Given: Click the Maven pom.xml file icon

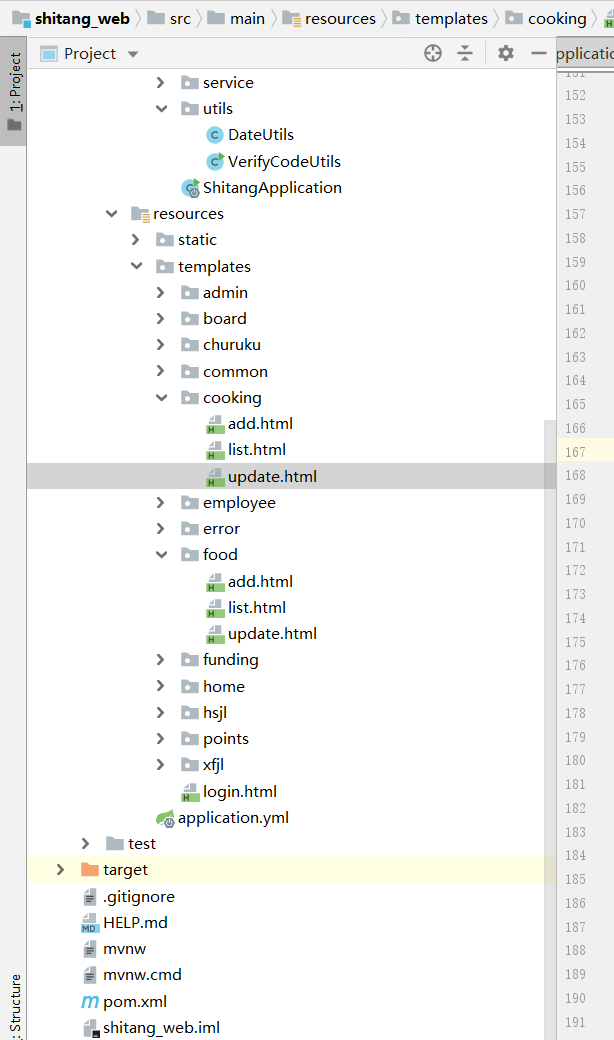Looking at the screenshot, I should (90, 1001).
